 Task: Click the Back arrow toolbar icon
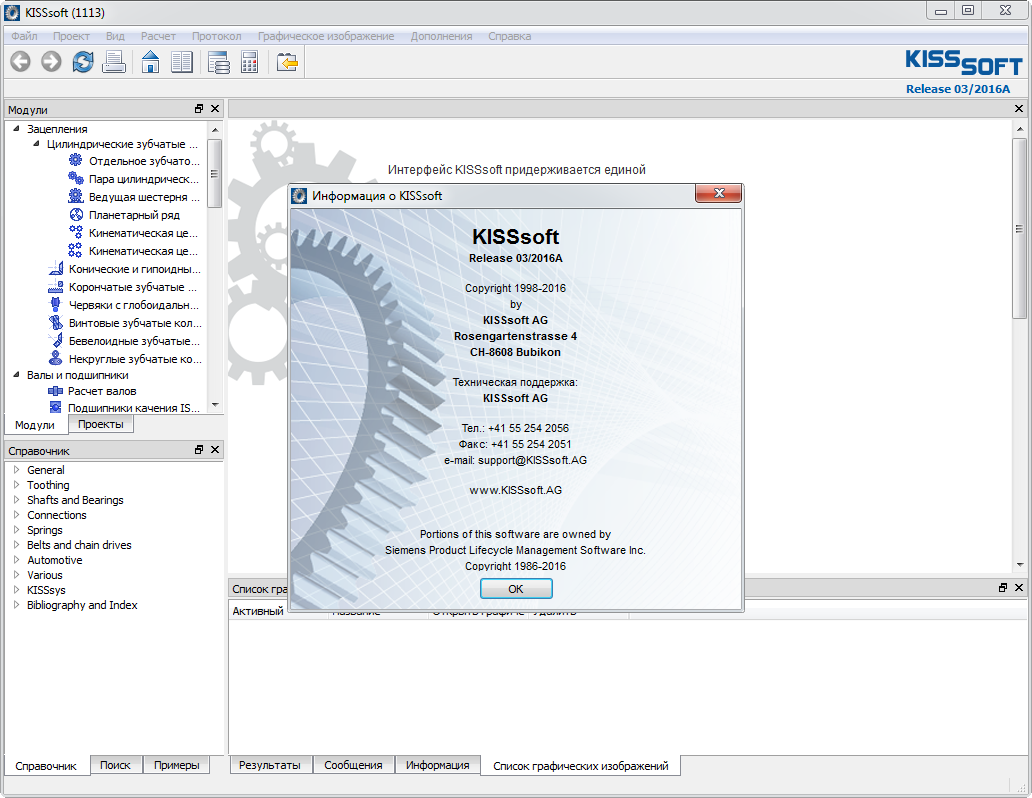pyautogui.click(x=20, y=62)
